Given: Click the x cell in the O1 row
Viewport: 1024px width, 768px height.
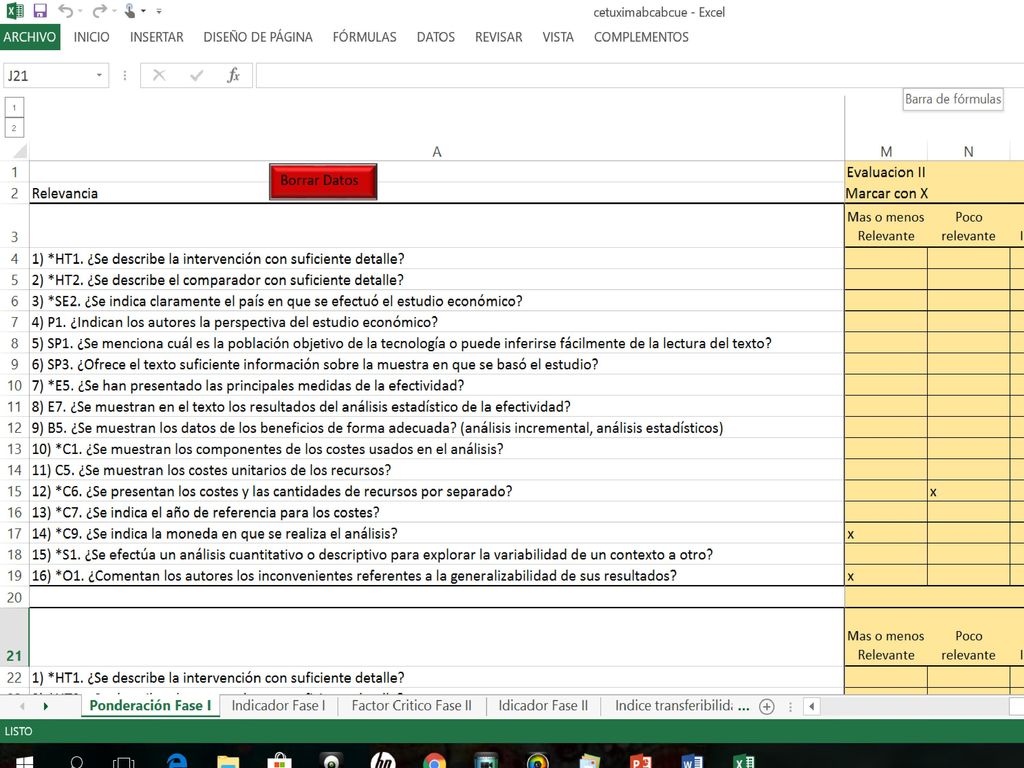Looking at the screenshot, I should coord(886,576).
